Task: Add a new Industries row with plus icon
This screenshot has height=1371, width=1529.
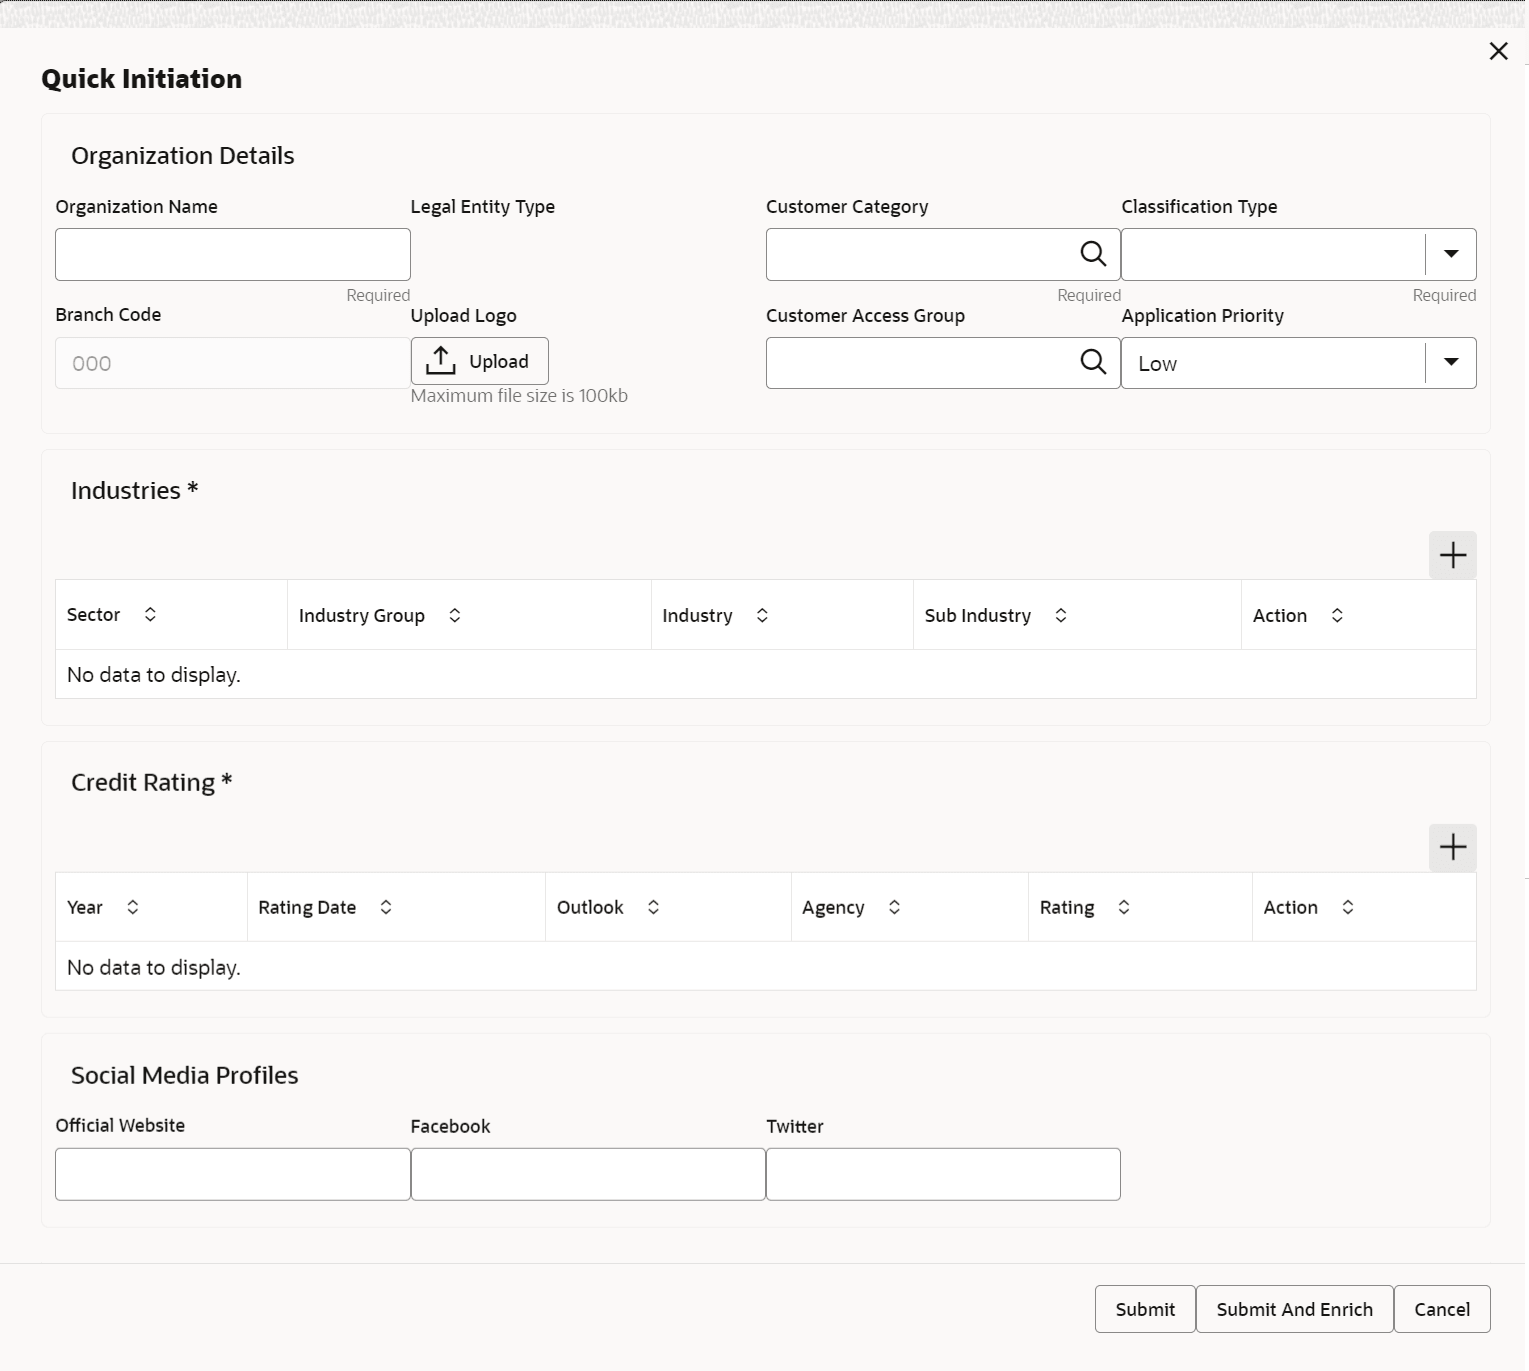Action: [1452, 555]
